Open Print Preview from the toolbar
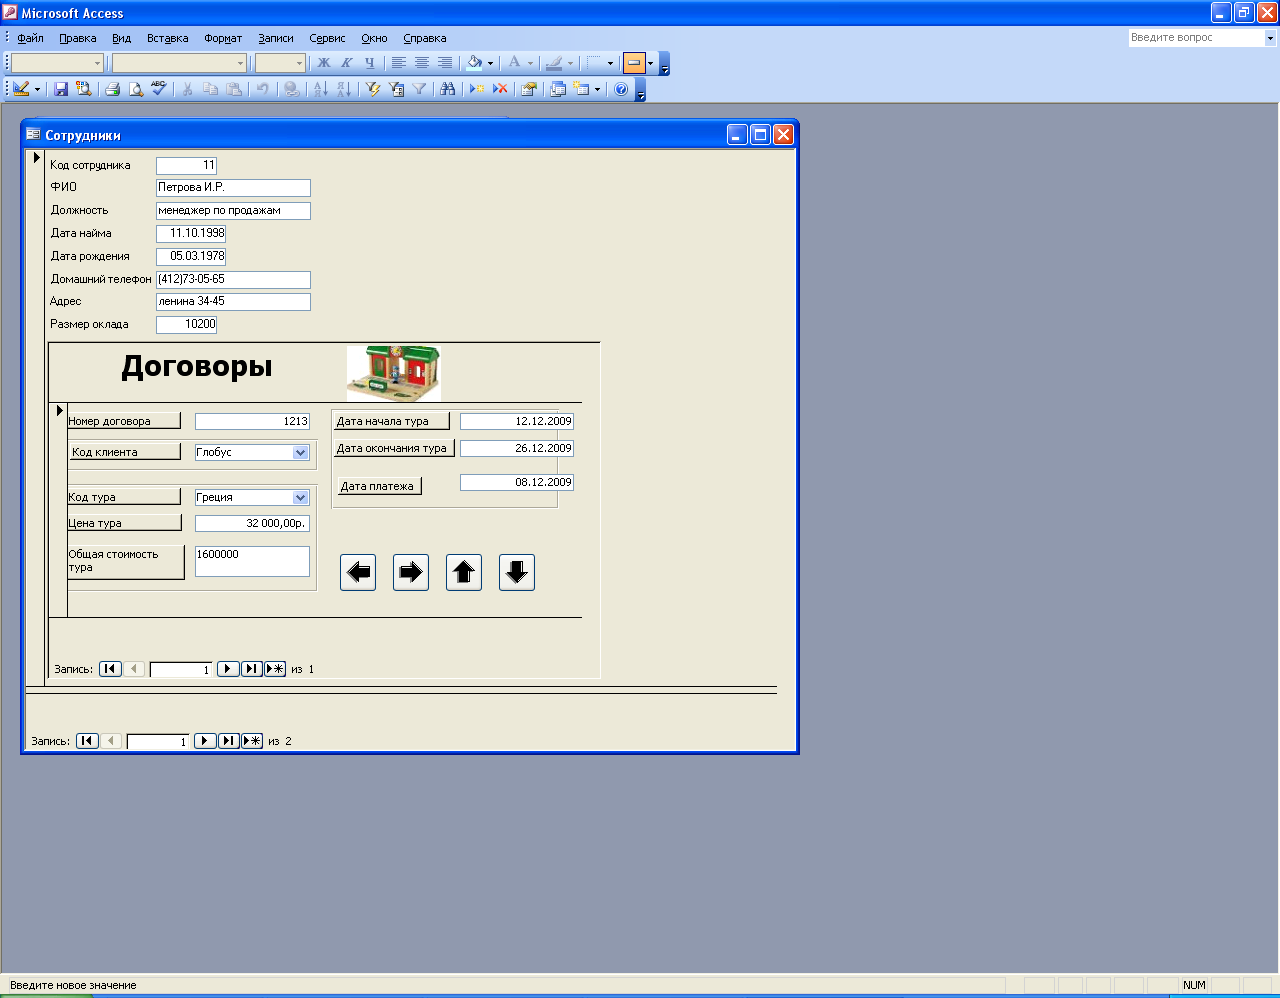Screen dimensions: 1280x998 136,89
